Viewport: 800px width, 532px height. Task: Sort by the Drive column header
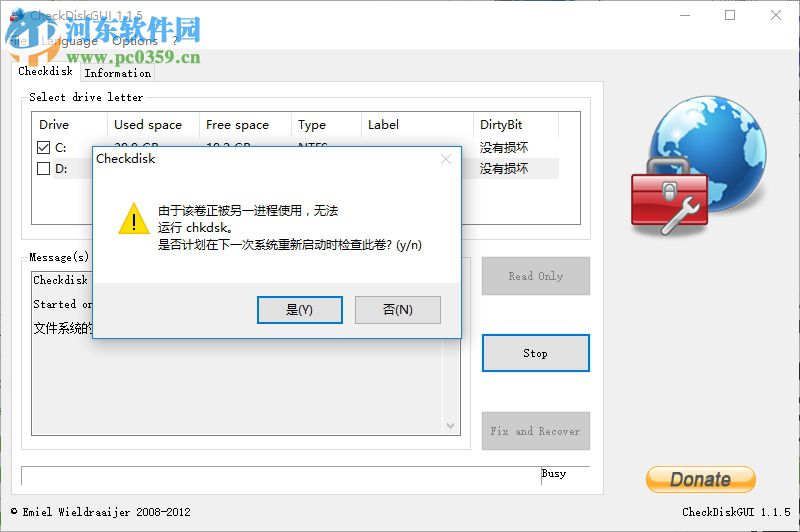(x=69, y=124)
